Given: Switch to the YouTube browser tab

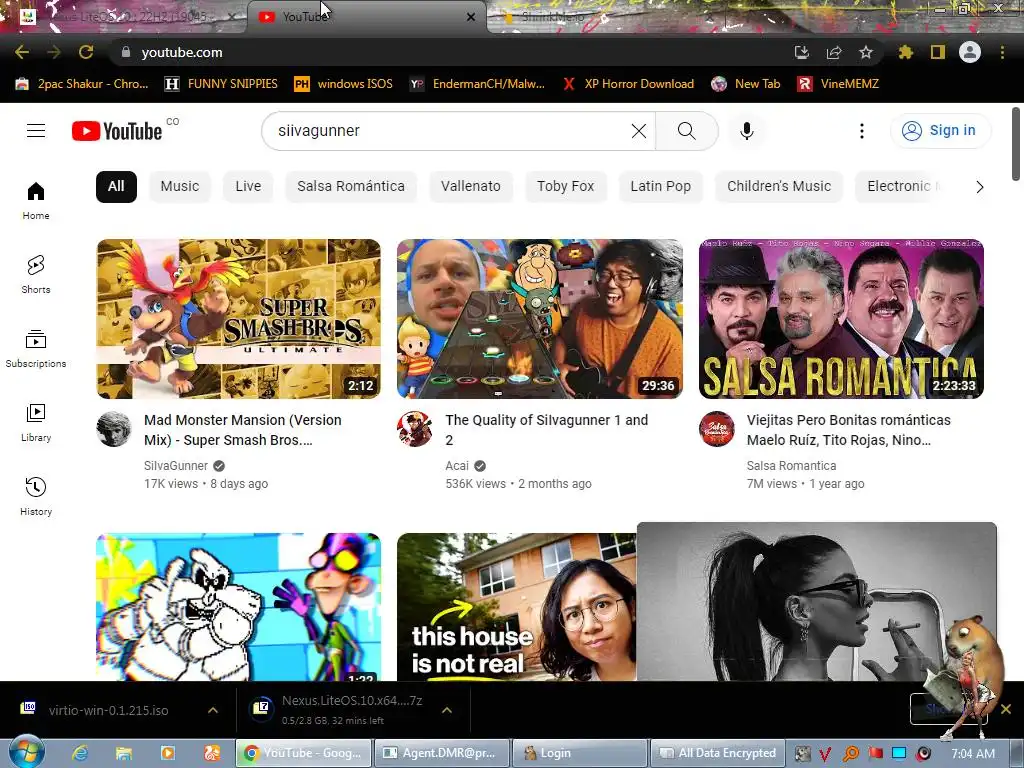Looking at the screenshot, I should (x=366, y=17).
